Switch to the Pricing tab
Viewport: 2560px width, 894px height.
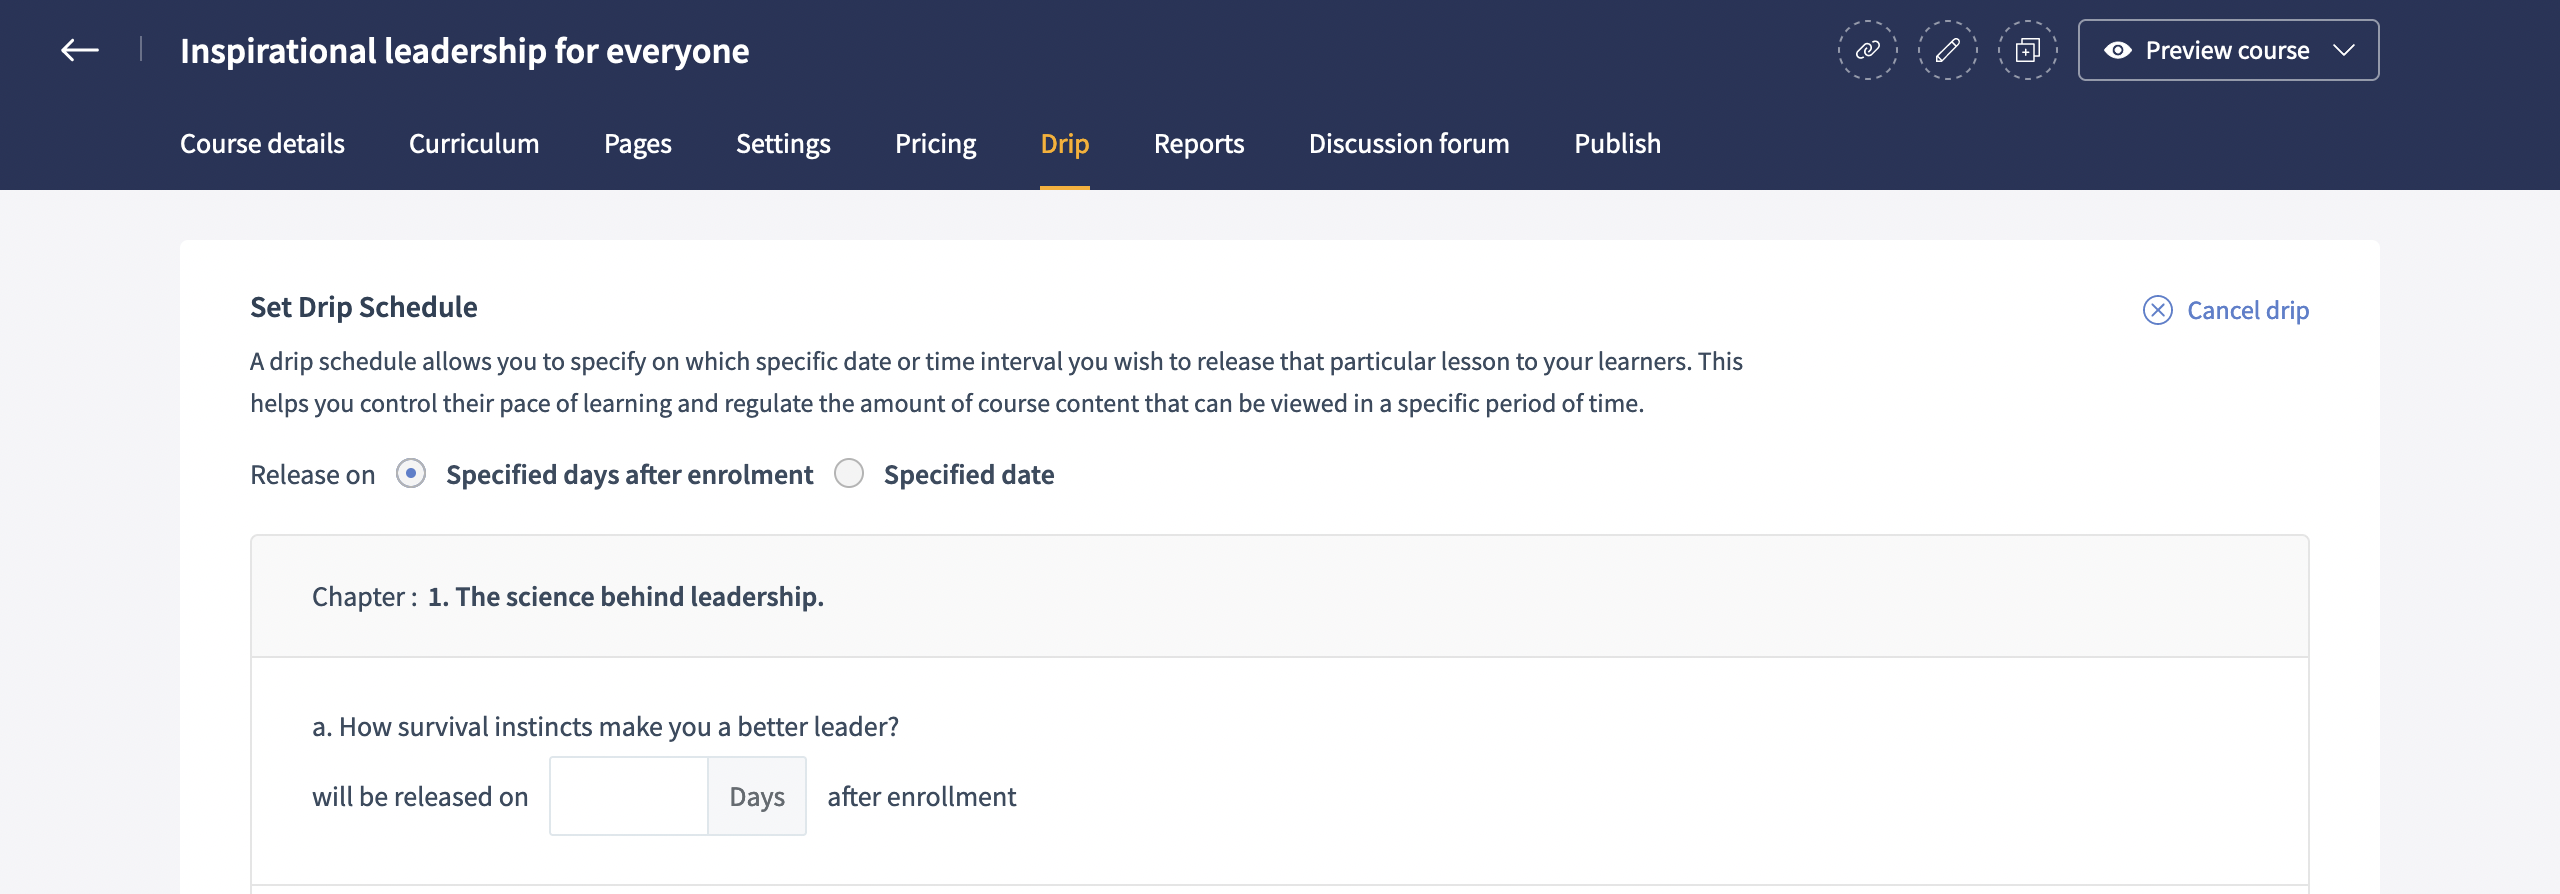935,144
